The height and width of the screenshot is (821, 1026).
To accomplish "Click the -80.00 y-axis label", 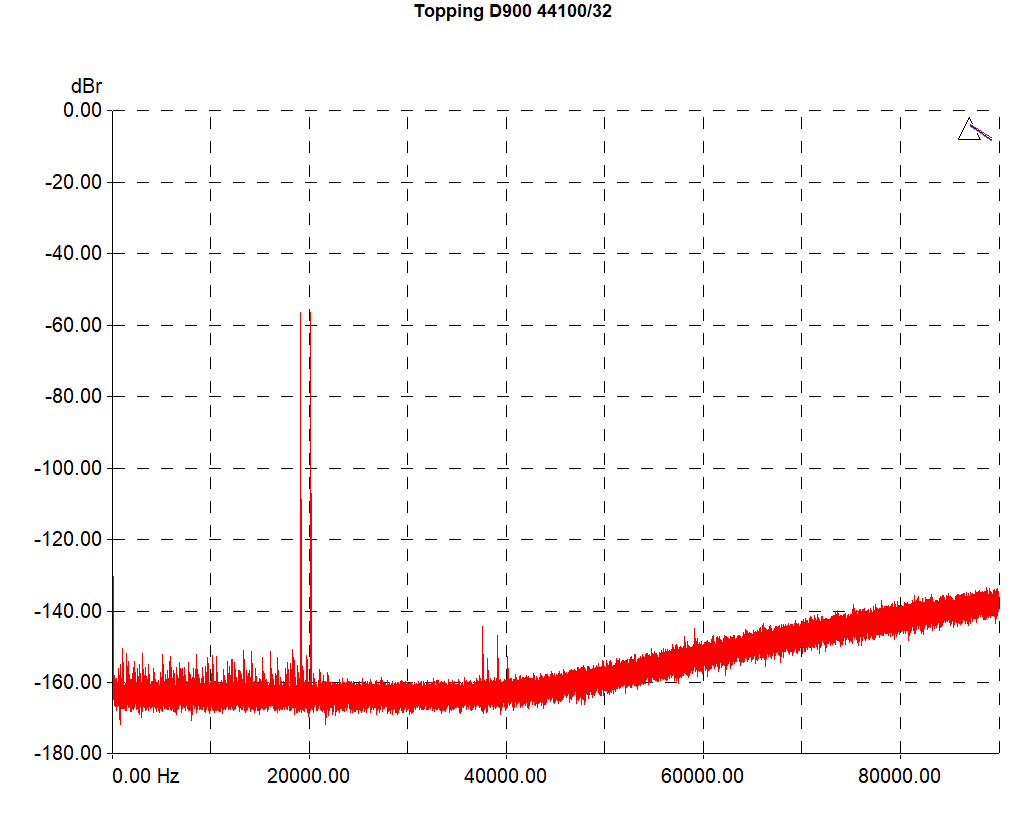I will (73, 396).
